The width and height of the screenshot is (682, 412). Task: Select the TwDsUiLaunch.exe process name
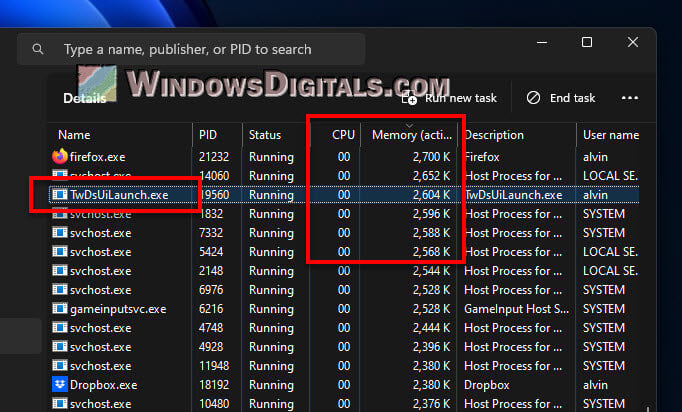119,195
